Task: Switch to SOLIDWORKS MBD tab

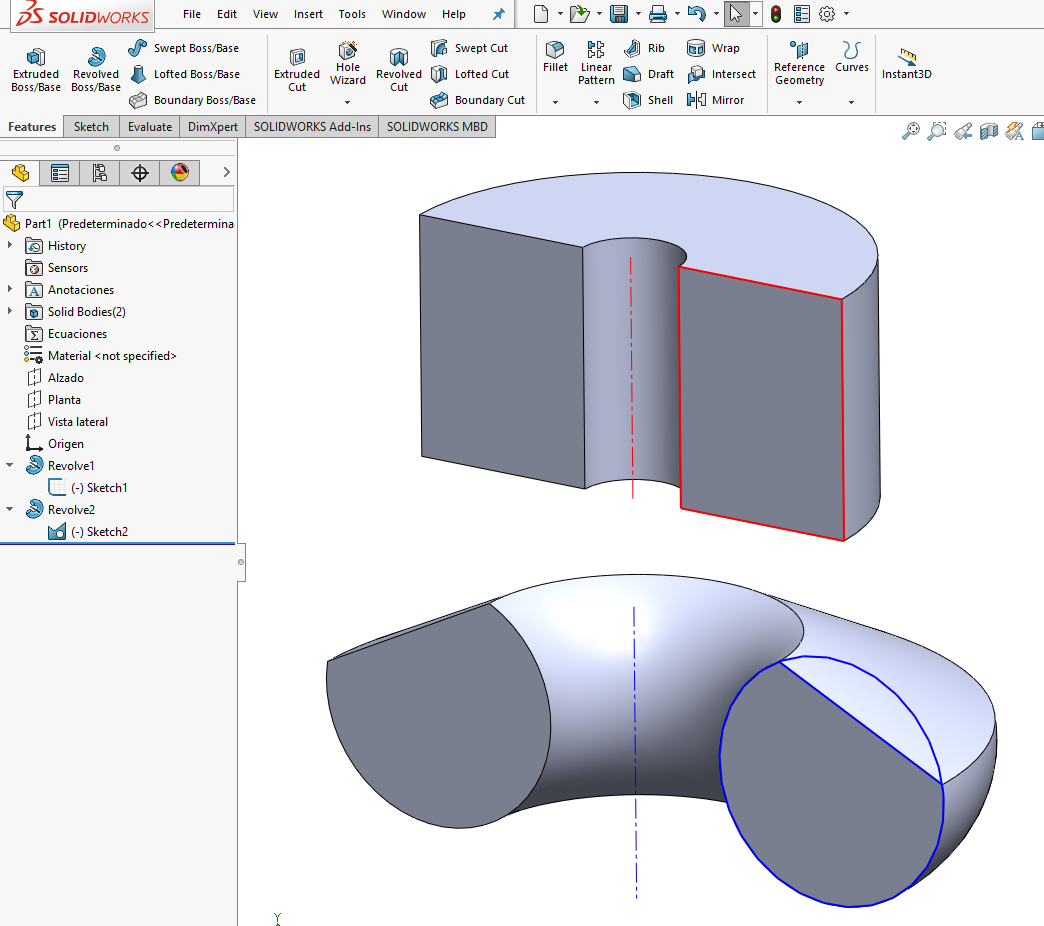Action: pyautogui.click(x=436, y=127)
